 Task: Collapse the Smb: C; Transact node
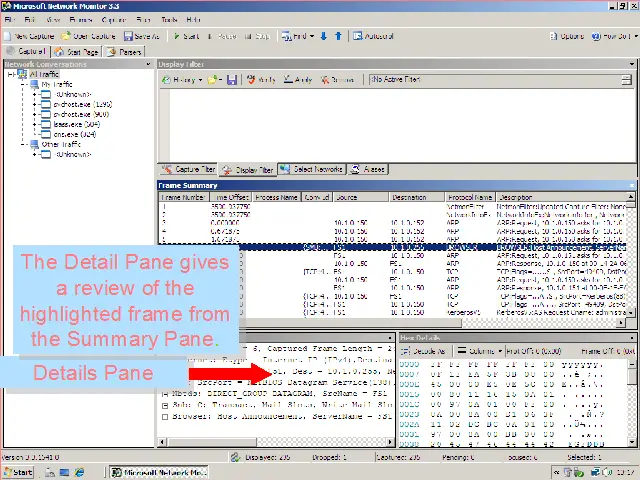(165, 405)
